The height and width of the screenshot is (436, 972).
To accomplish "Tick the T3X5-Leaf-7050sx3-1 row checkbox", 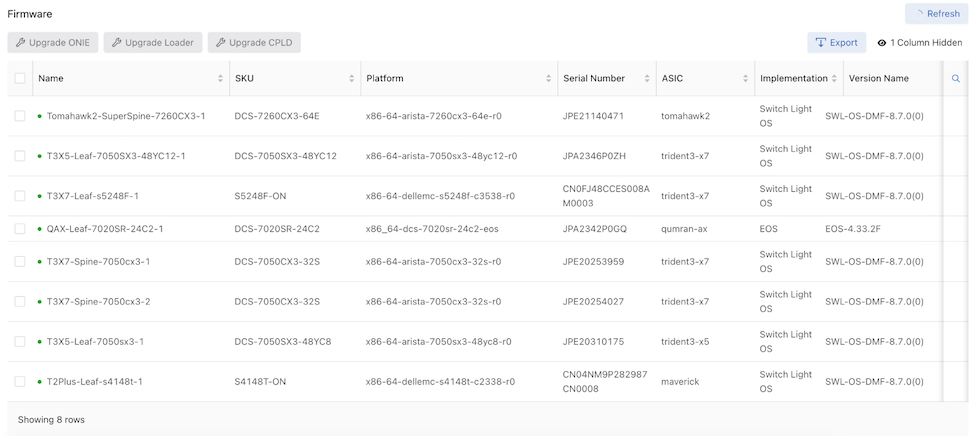I will tap(20, 341).
